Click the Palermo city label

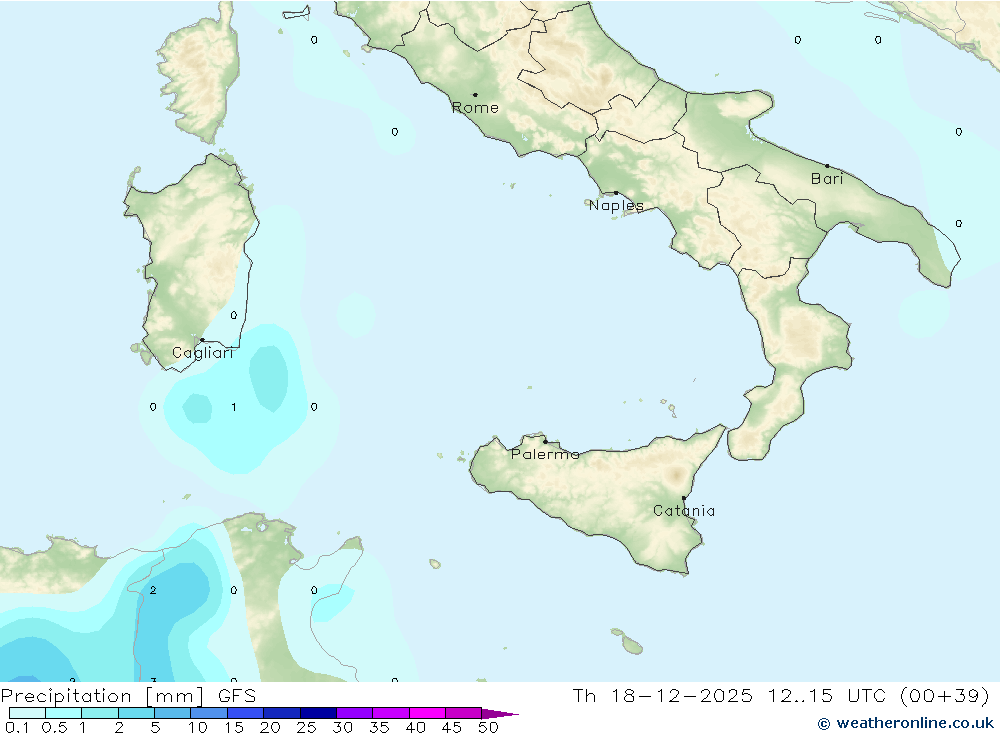[545, 454]
